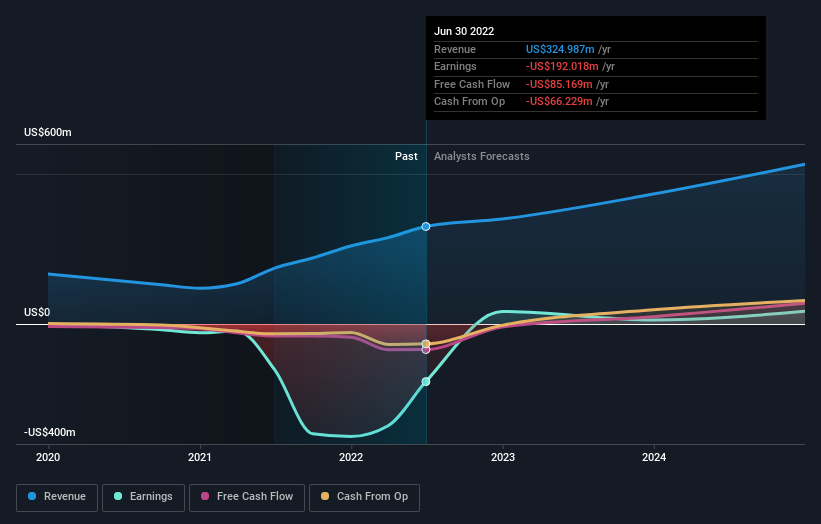Click the US$324.987m revenue value
The image size is (821, 524).
560,49
